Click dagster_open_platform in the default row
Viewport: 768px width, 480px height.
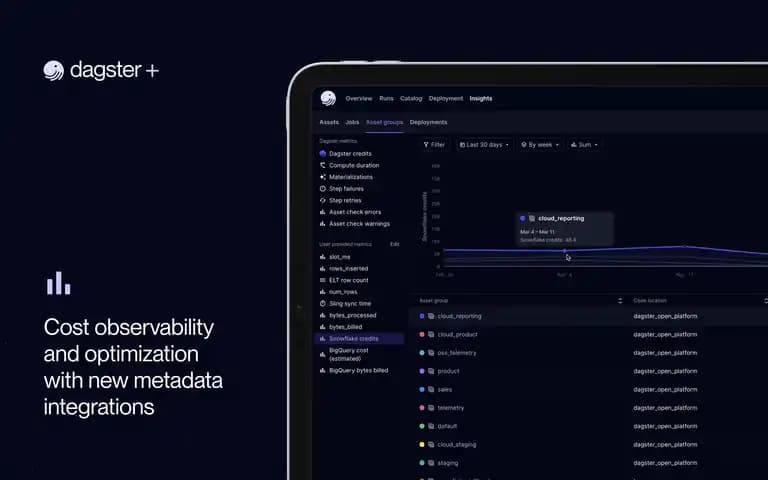pos(665,426)
